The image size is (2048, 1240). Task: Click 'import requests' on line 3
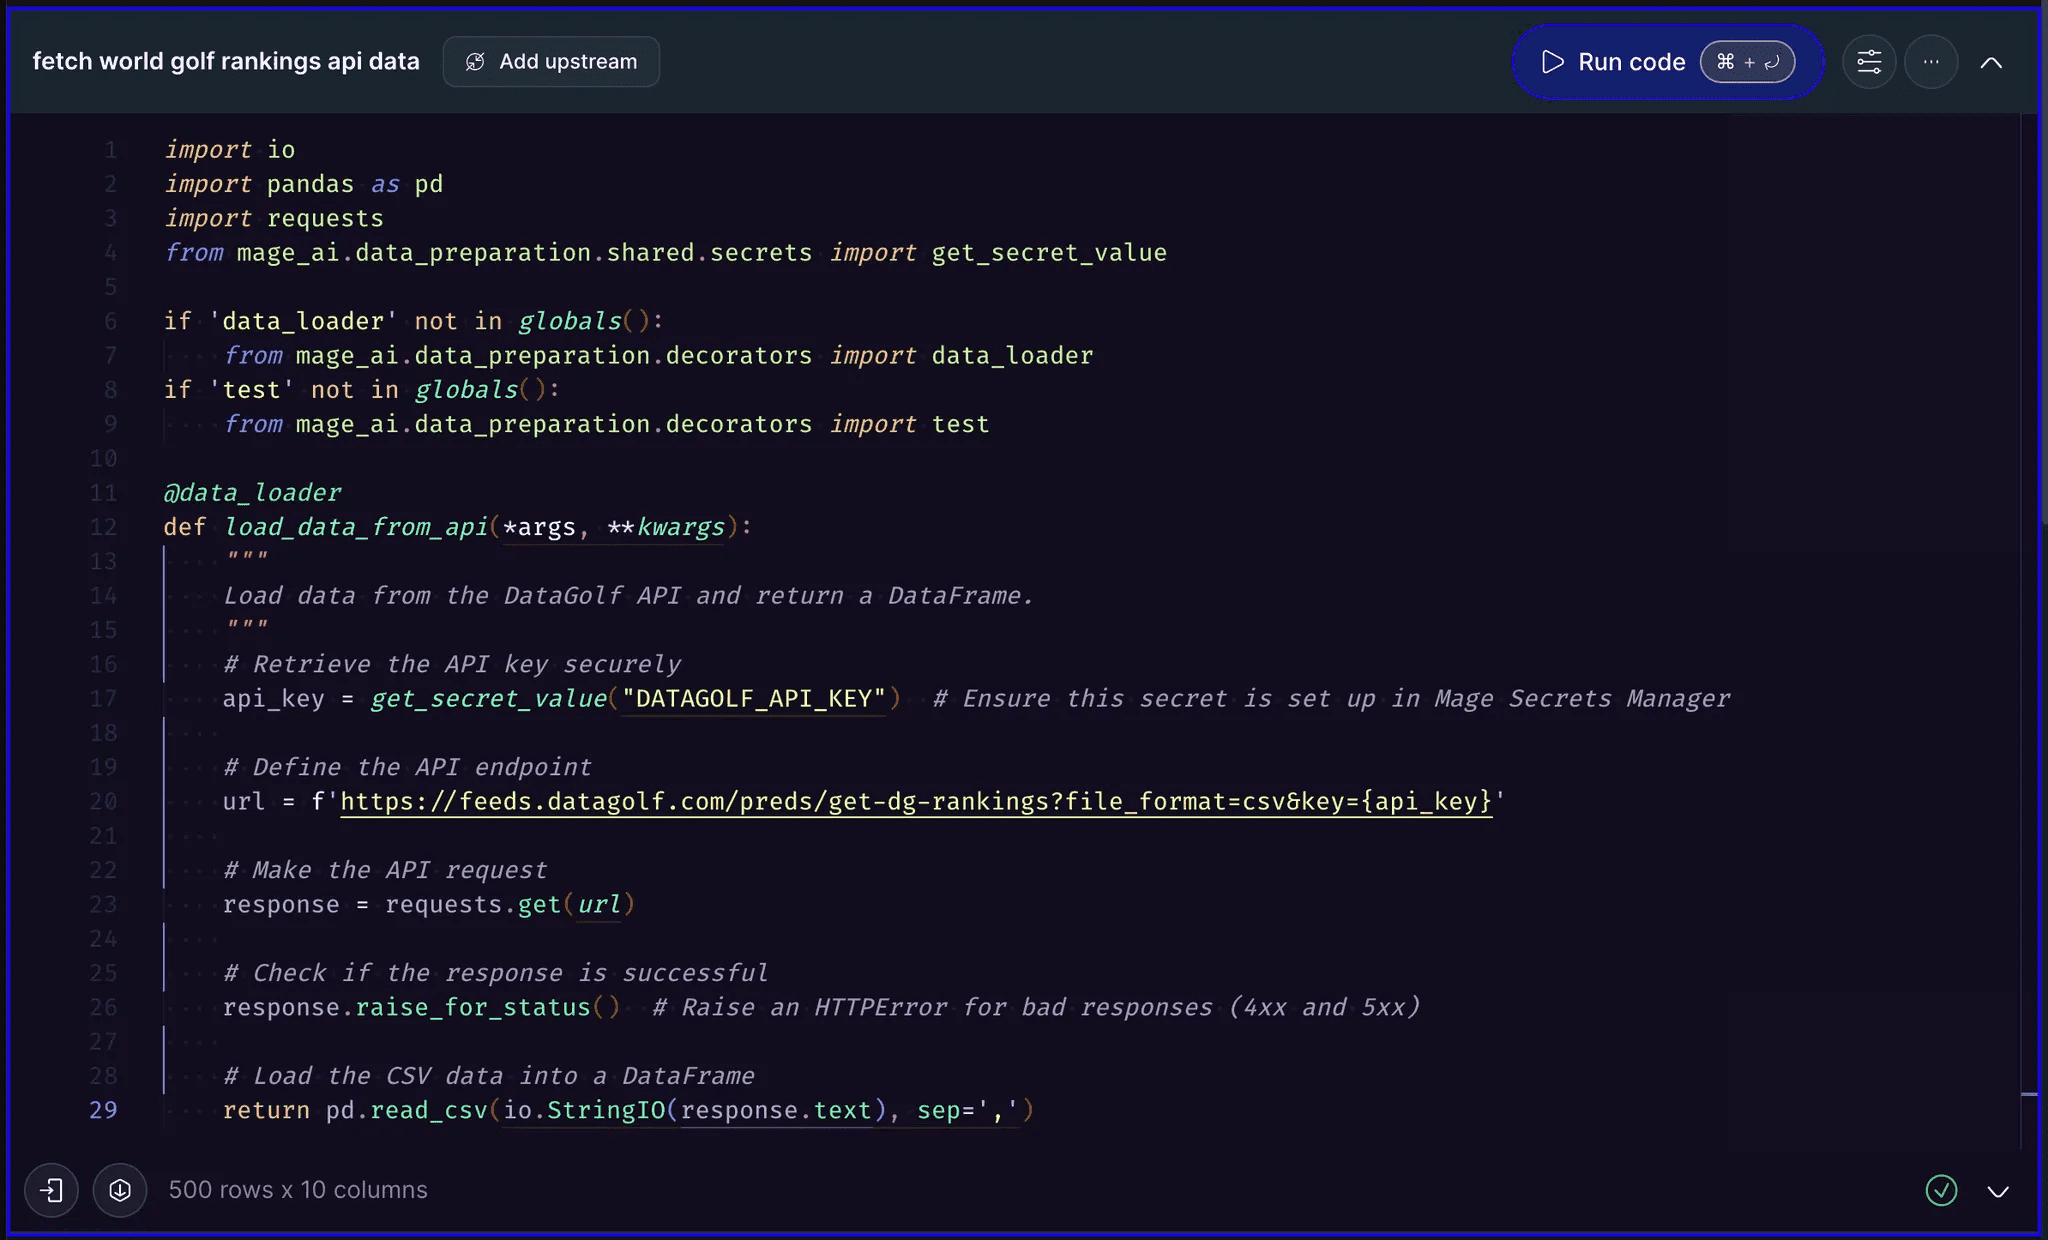point(274,218)
